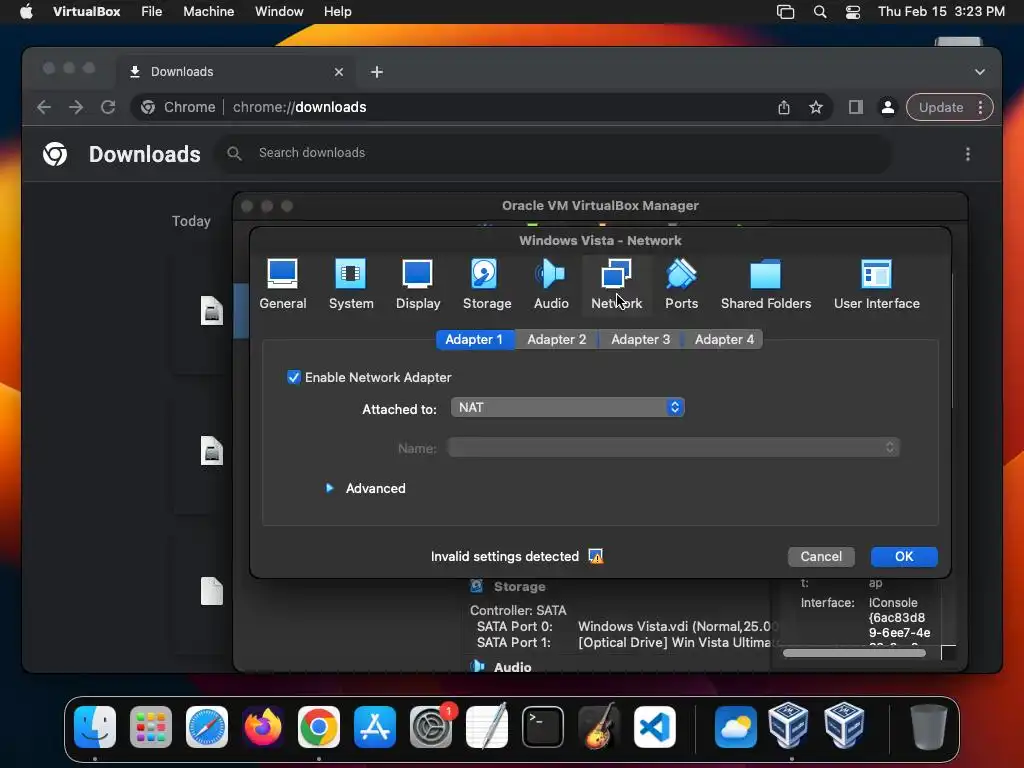
Task: Click the Storage heading in VirtualBox Manager
Action: click(x=519, y=586)
